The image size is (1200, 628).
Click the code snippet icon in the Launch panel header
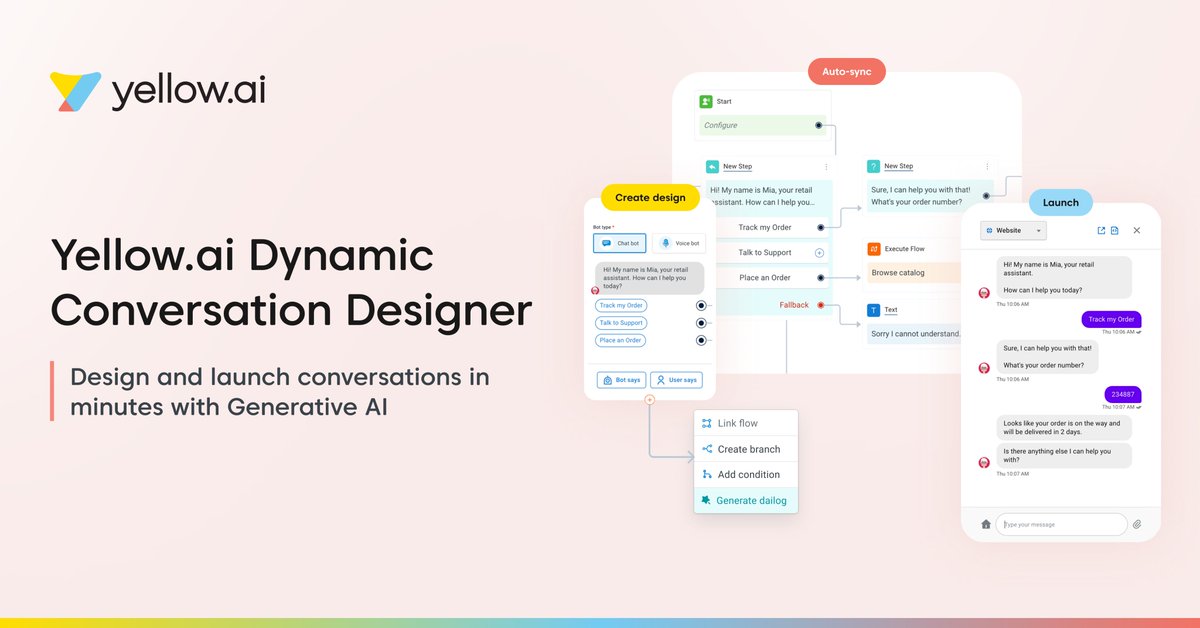[1115, 230]
